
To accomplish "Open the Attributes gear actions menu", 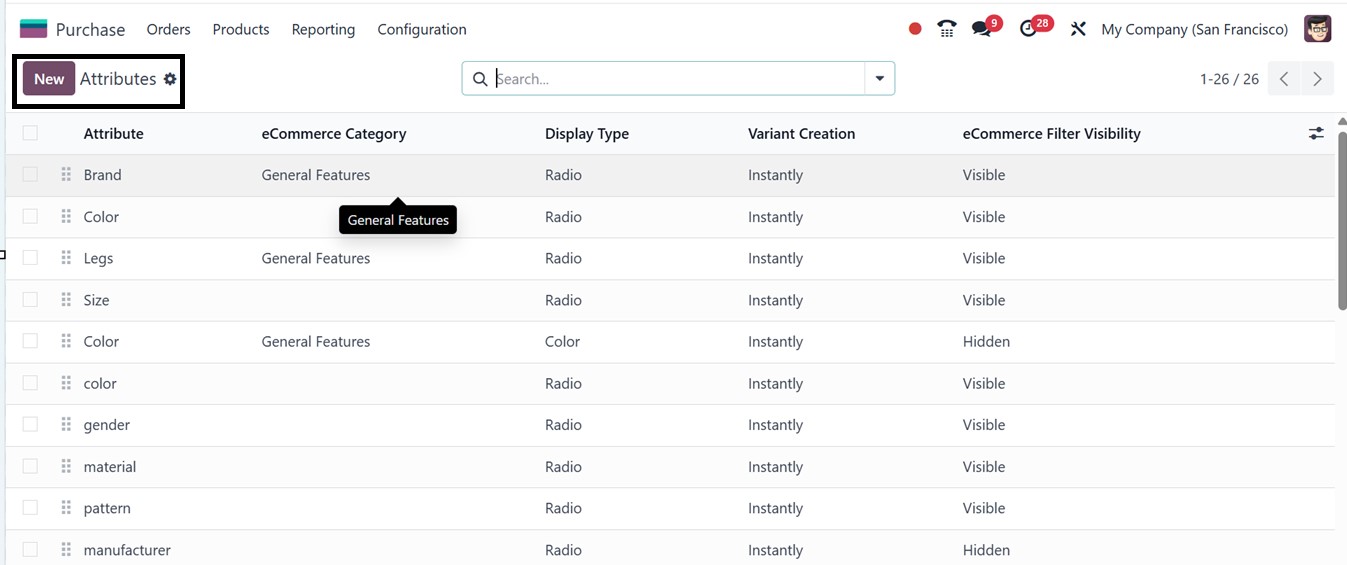I will tap(170, 79).
